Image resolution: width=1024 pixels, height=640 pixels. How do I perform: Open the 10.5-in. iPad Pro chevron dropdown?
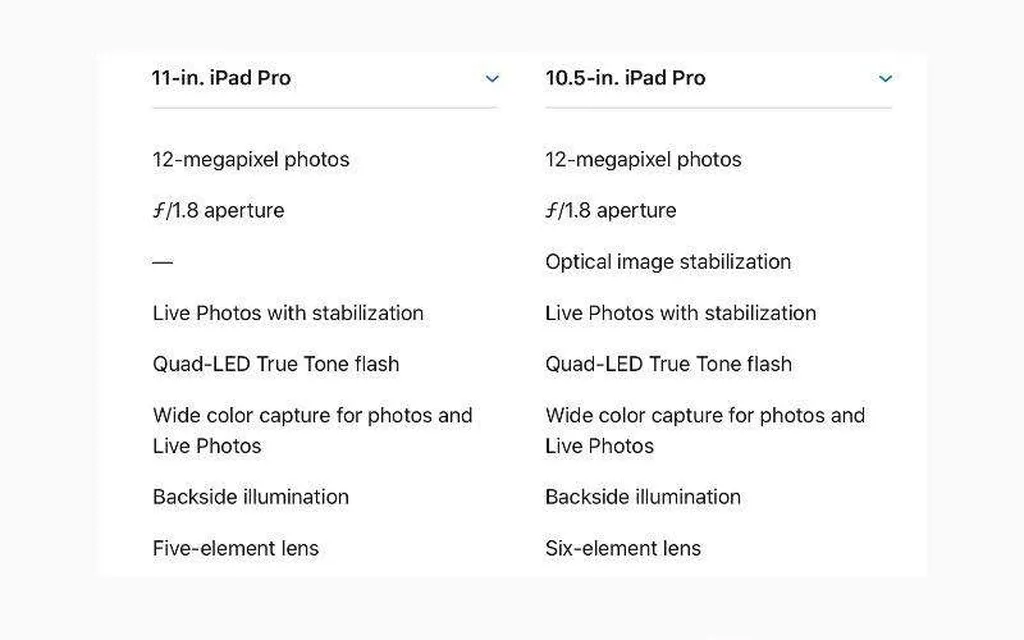point(885,78)
